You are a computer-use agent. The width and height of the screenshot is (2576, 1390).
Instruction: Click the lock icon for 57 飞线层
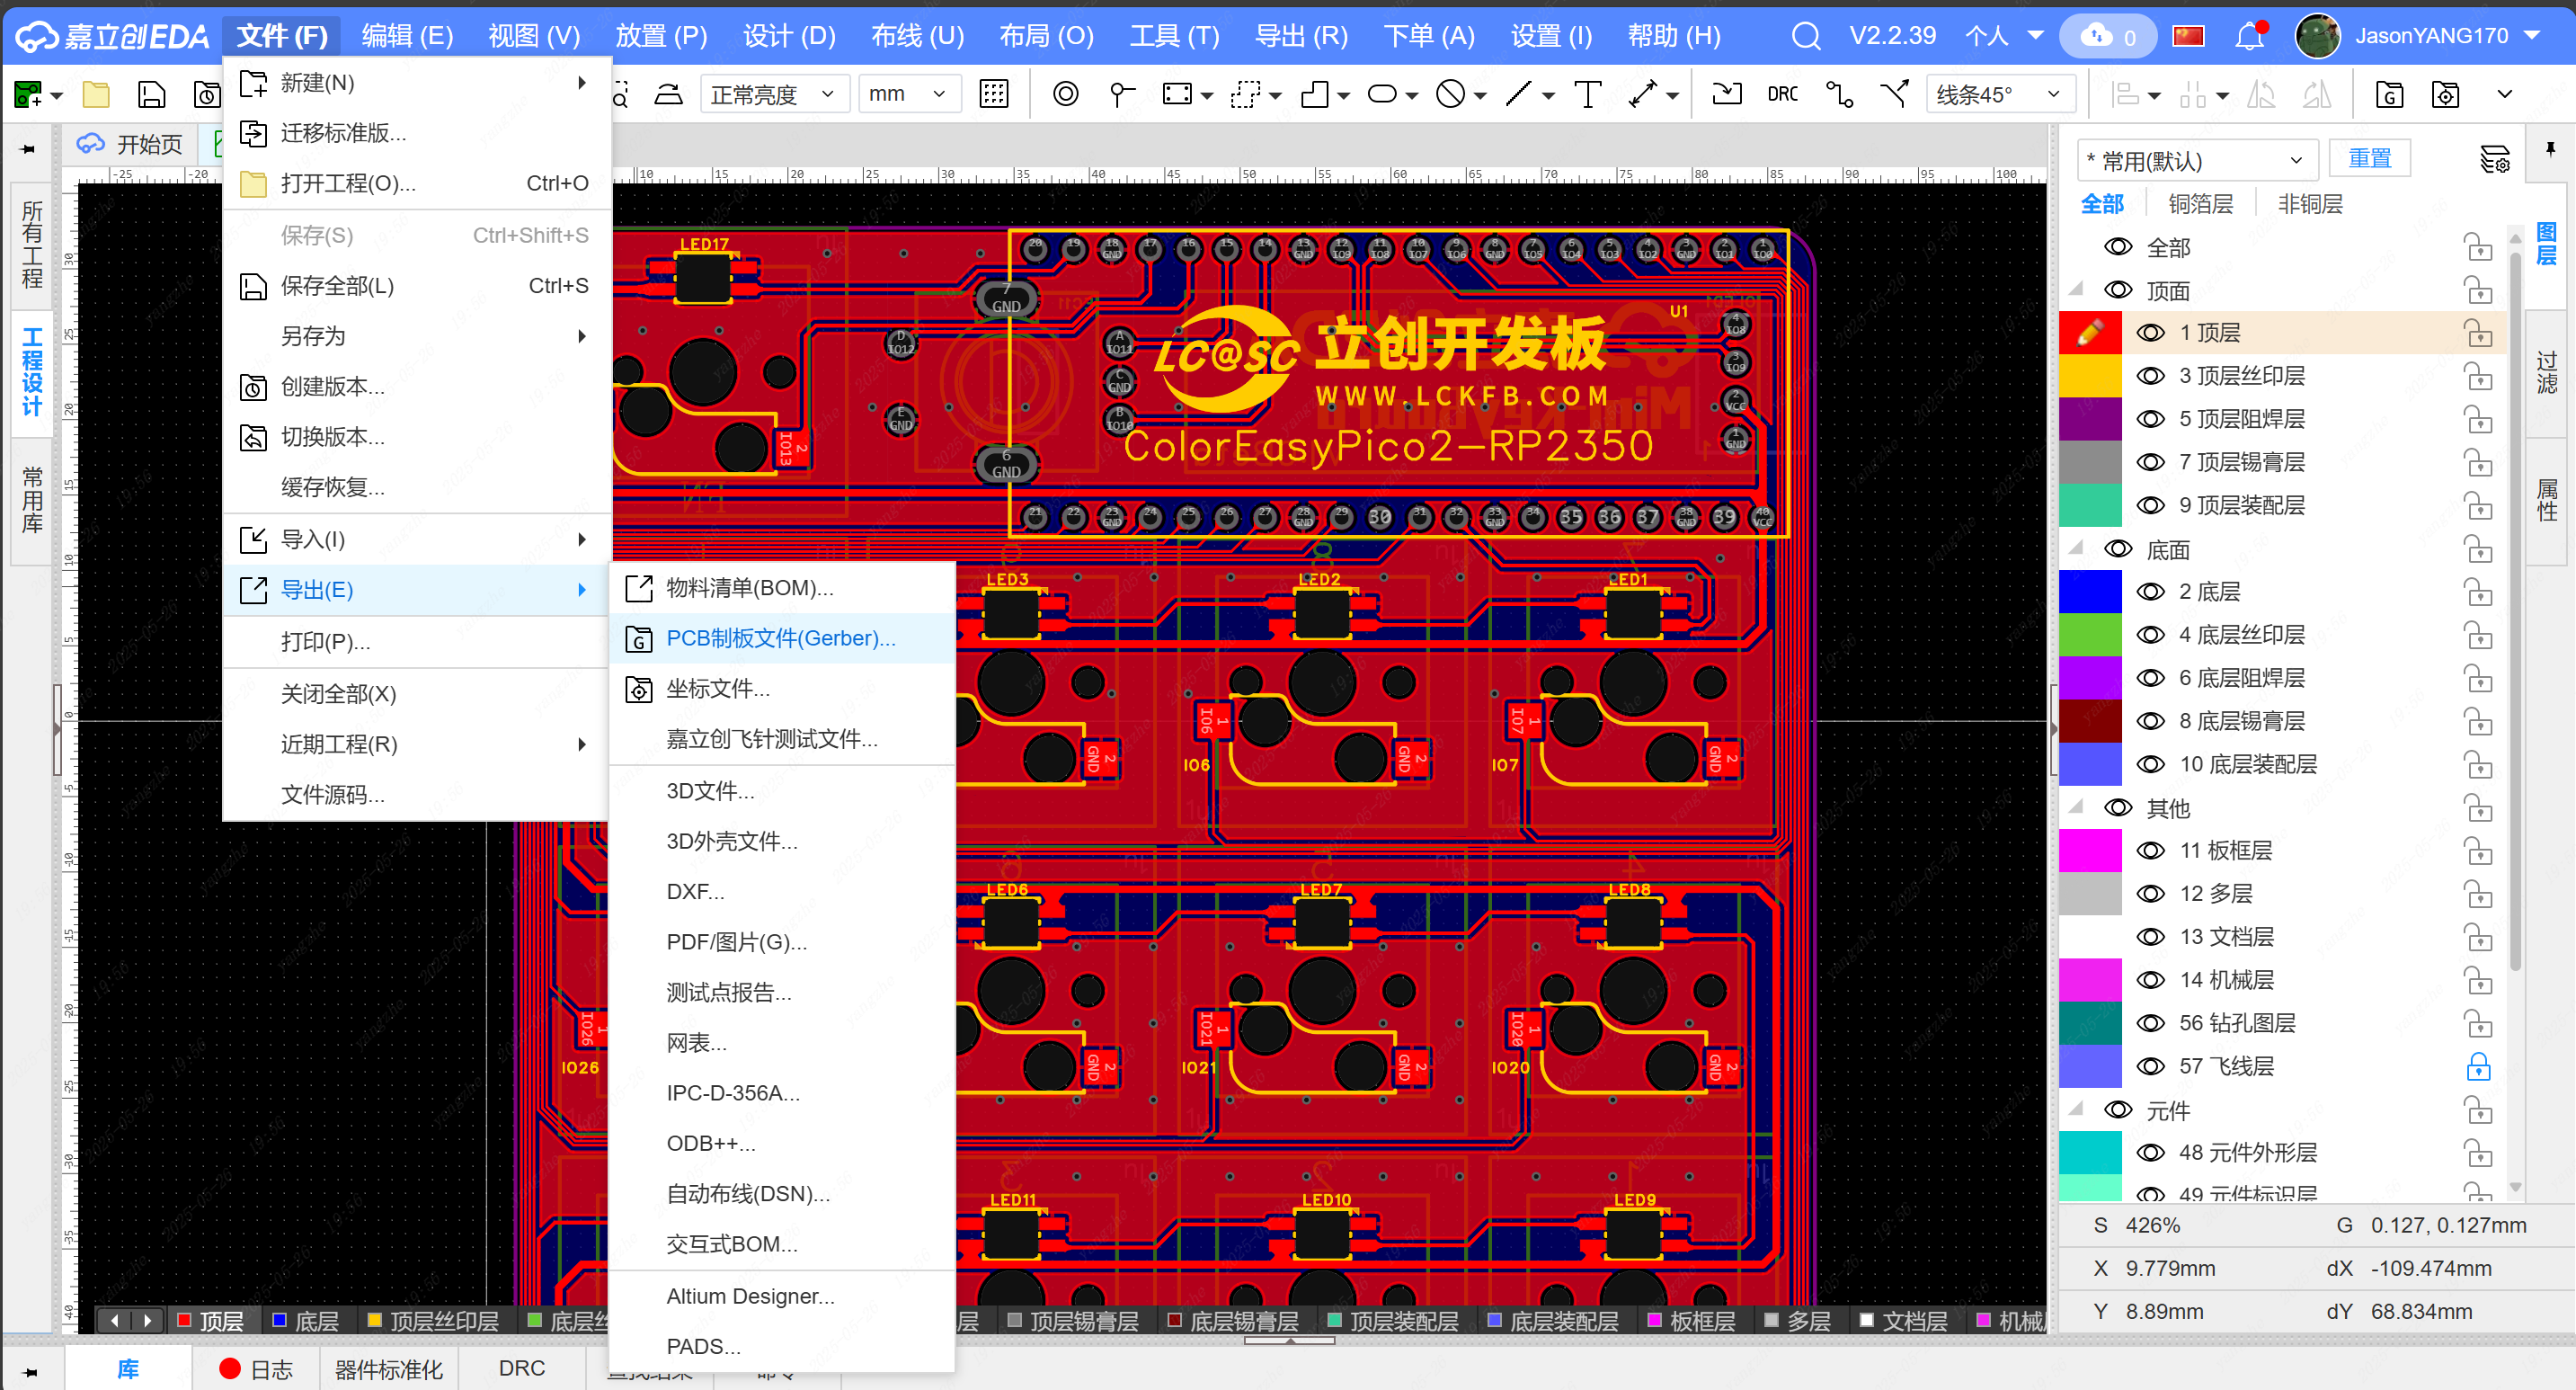tap(2477, 1066)
